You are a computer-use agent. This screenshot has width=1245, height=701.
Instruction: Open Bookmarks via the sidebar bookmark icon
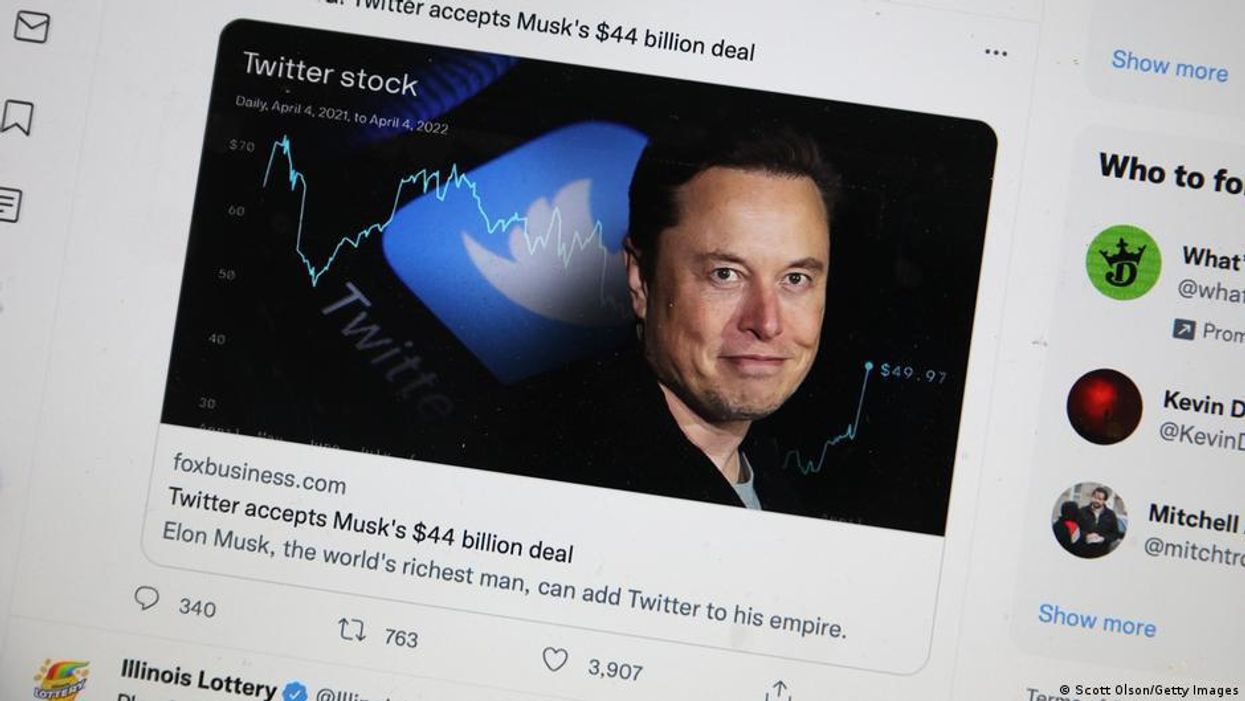tap(17, 117)
